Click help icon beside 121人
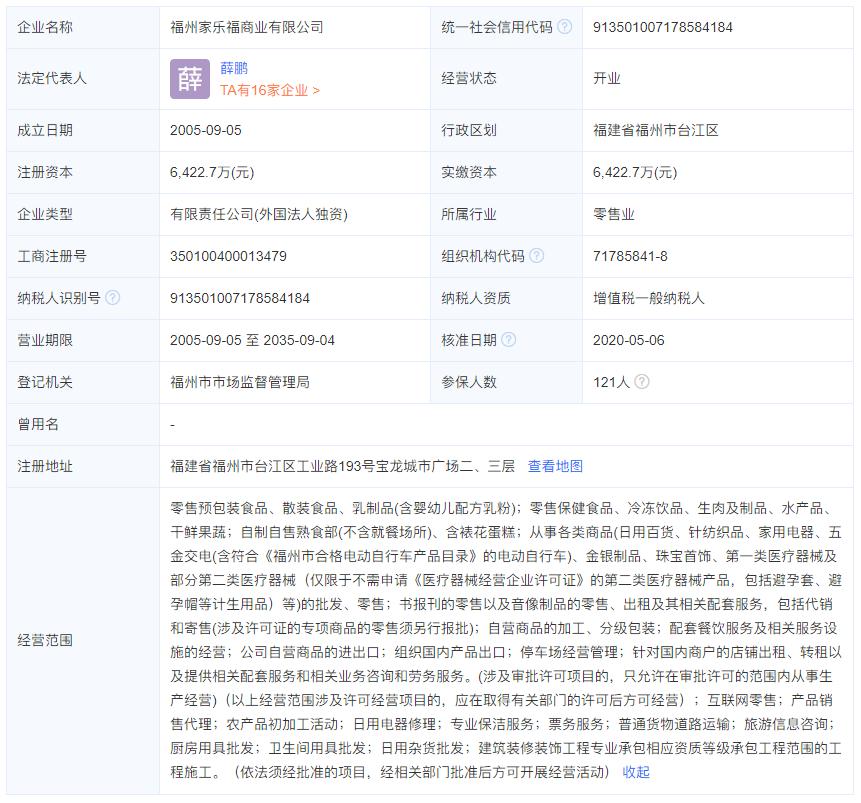This screenshot has width=861, height=803. [642, 382]
